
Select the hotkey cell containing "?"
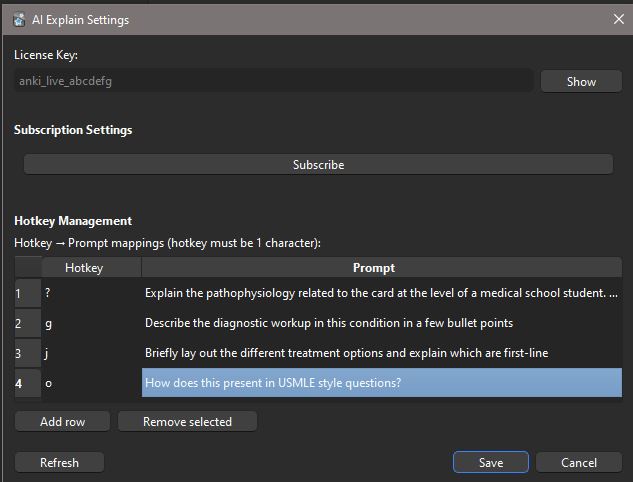click(91, 293)
